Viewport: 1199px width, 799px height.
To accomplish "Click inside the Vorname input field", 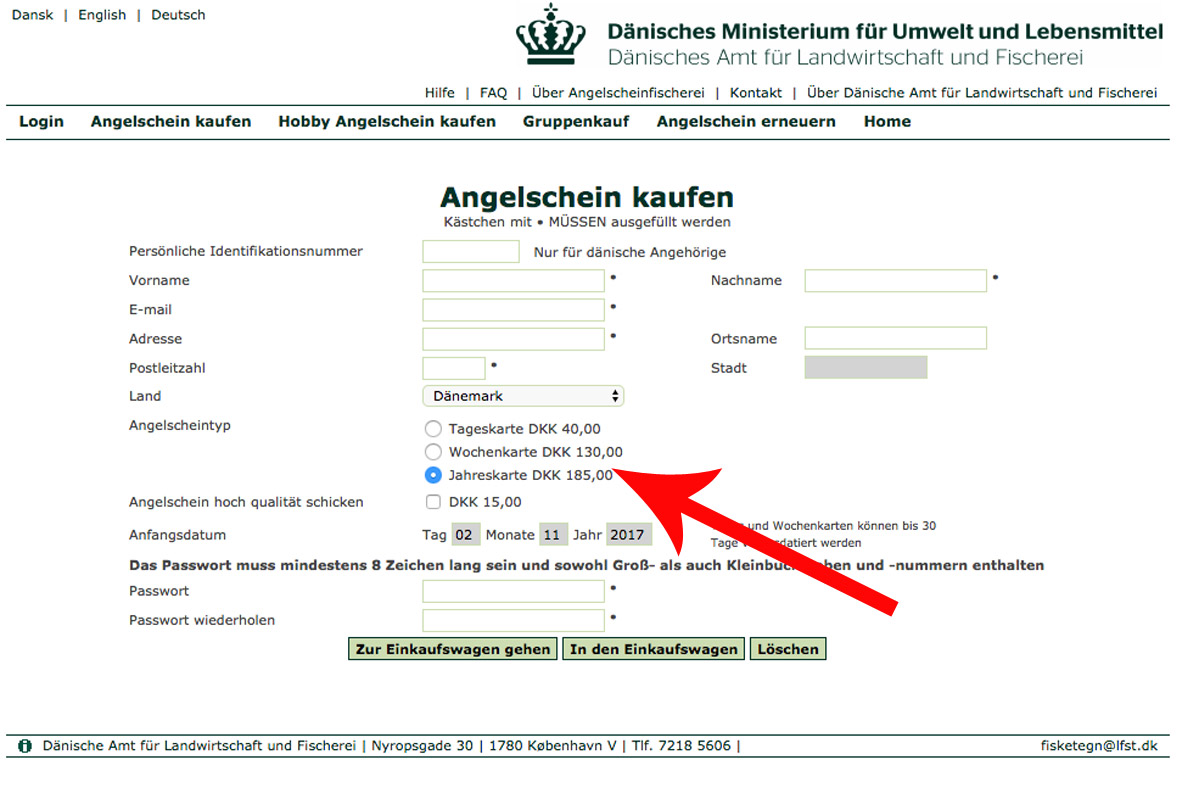I will (513, 280).
